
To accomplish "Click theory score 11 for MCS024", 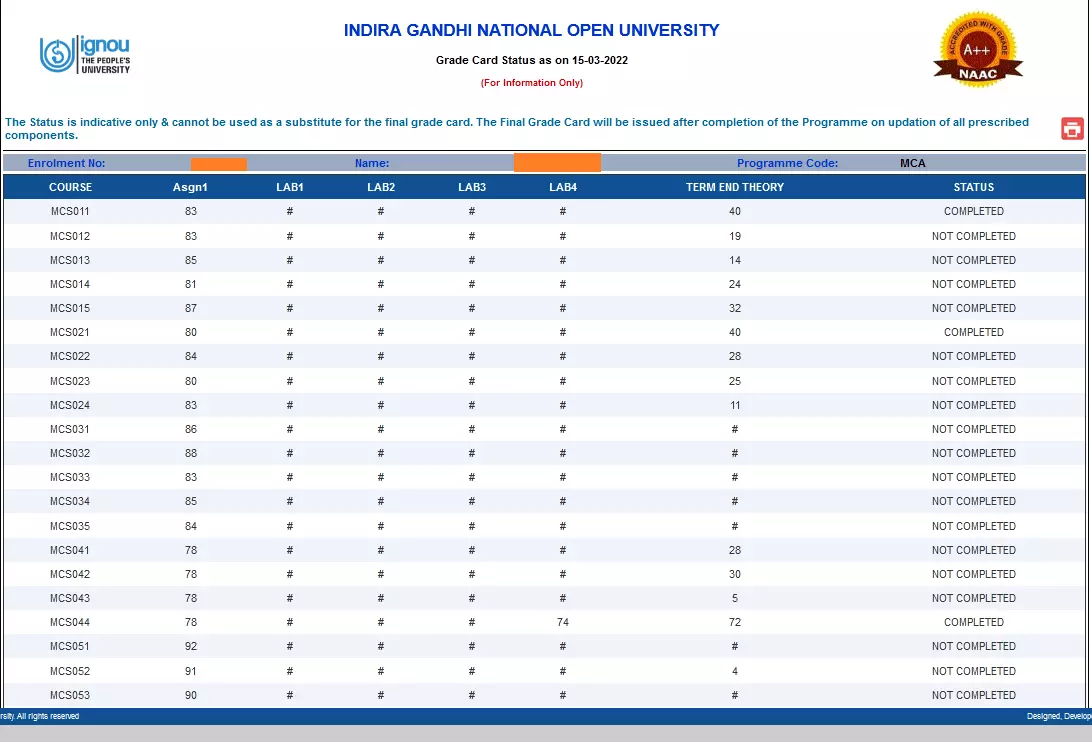I will point(735,405).
